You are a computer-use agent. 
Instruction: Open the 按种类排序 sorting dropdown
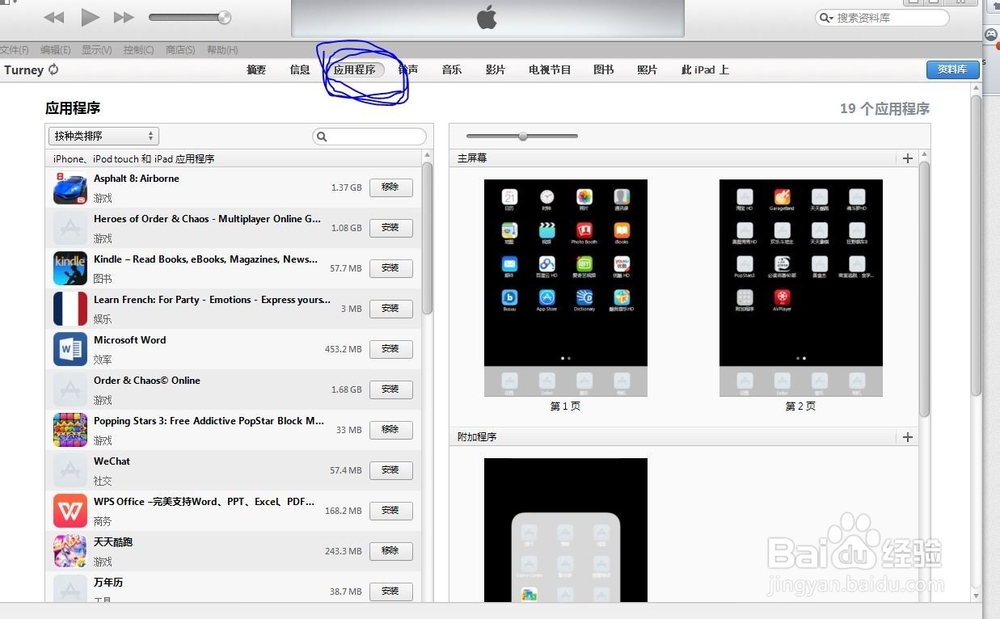pyautogui.click(x=103, y=135)
